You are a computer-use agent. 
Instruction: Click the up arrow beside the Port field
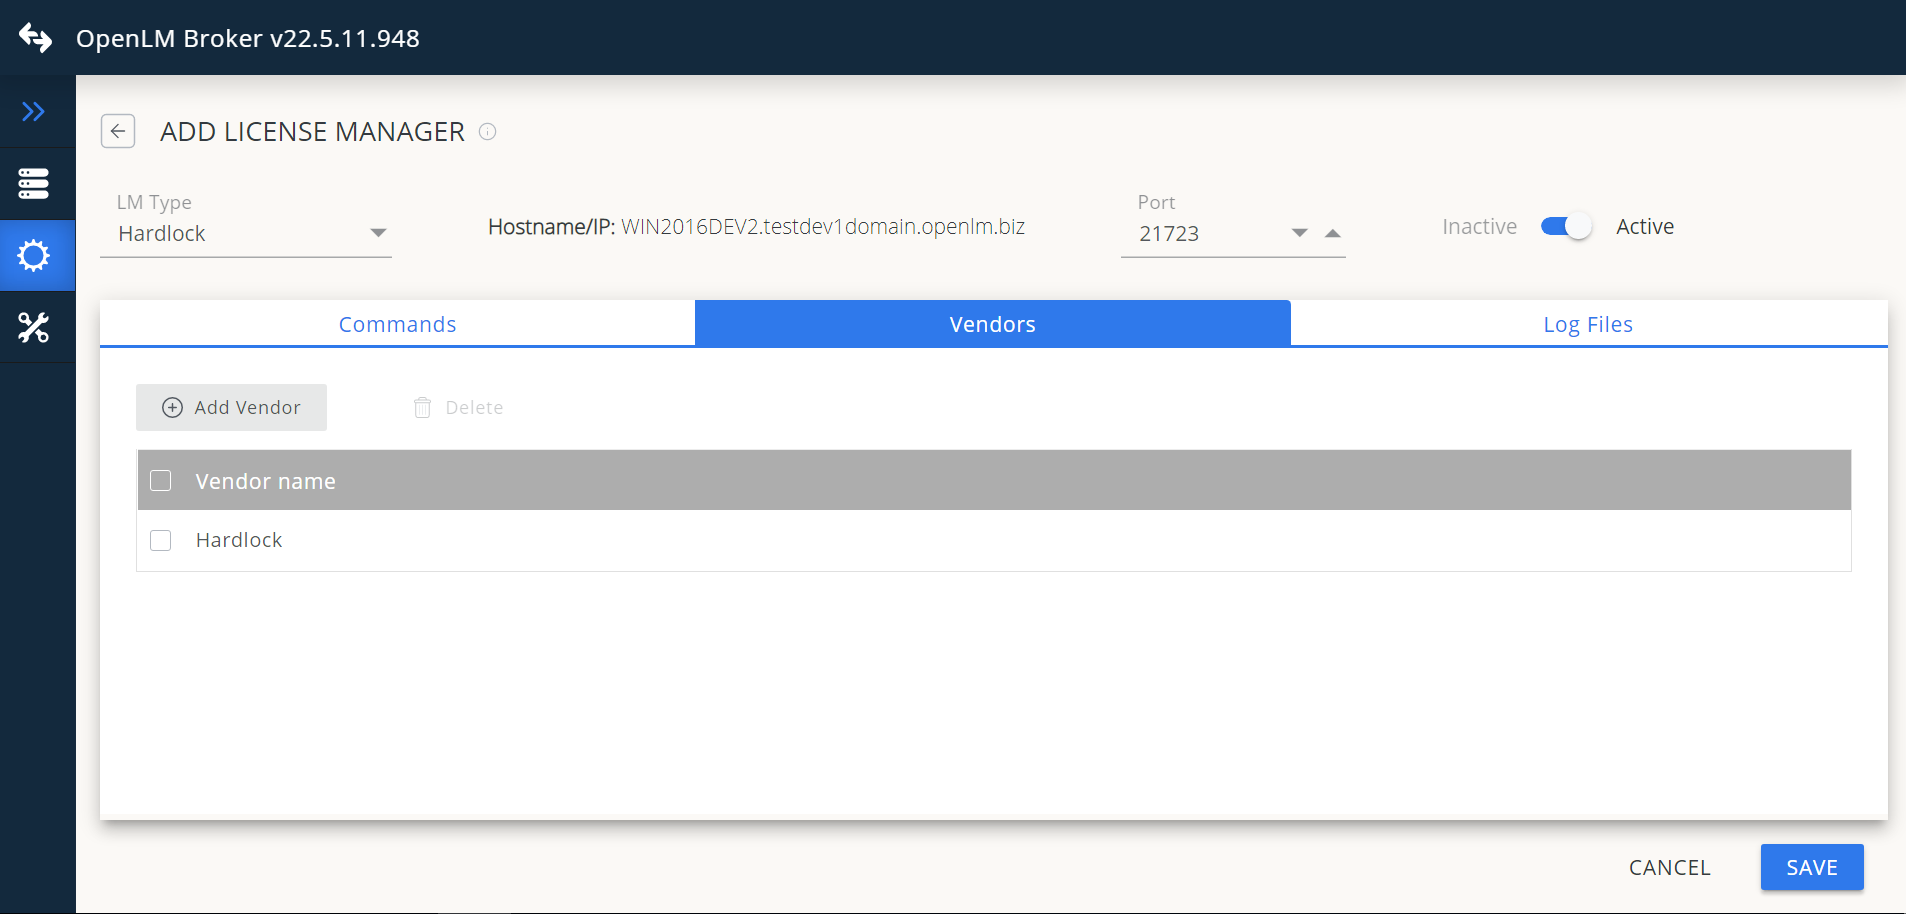(x=1333, y=233)
